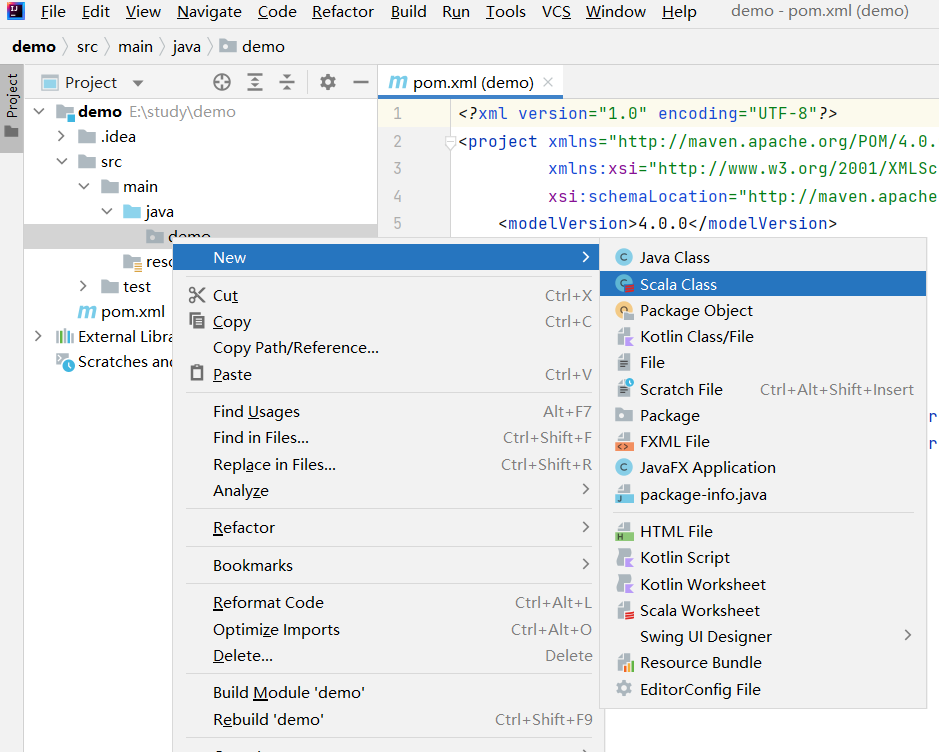Select Scala Class from New submenu
This screenshot has width=939, height=752.
coord(678,285)
